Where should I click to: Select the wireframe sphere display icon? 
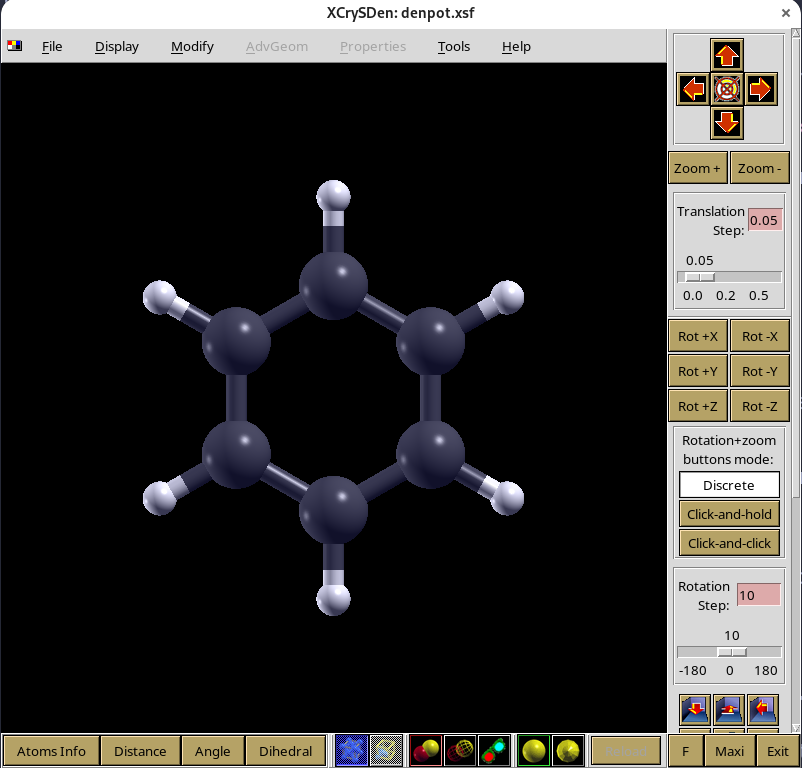tap(460, 750)
